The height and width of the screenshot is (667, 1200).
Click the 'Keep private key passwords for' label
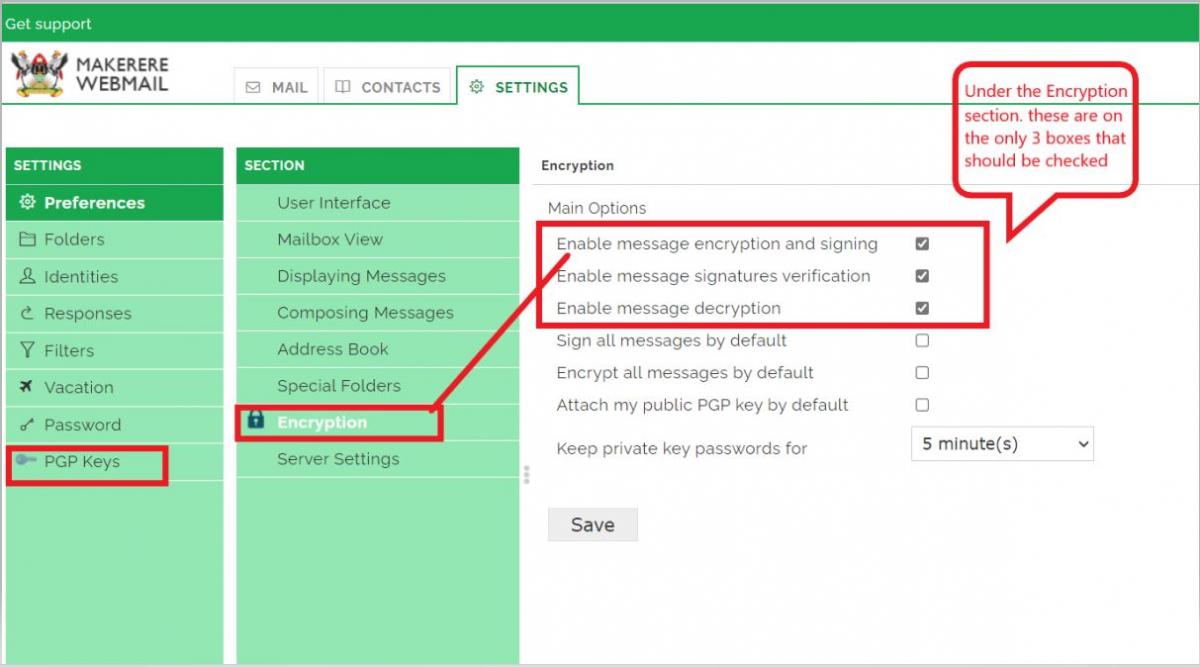pos(682,448)
